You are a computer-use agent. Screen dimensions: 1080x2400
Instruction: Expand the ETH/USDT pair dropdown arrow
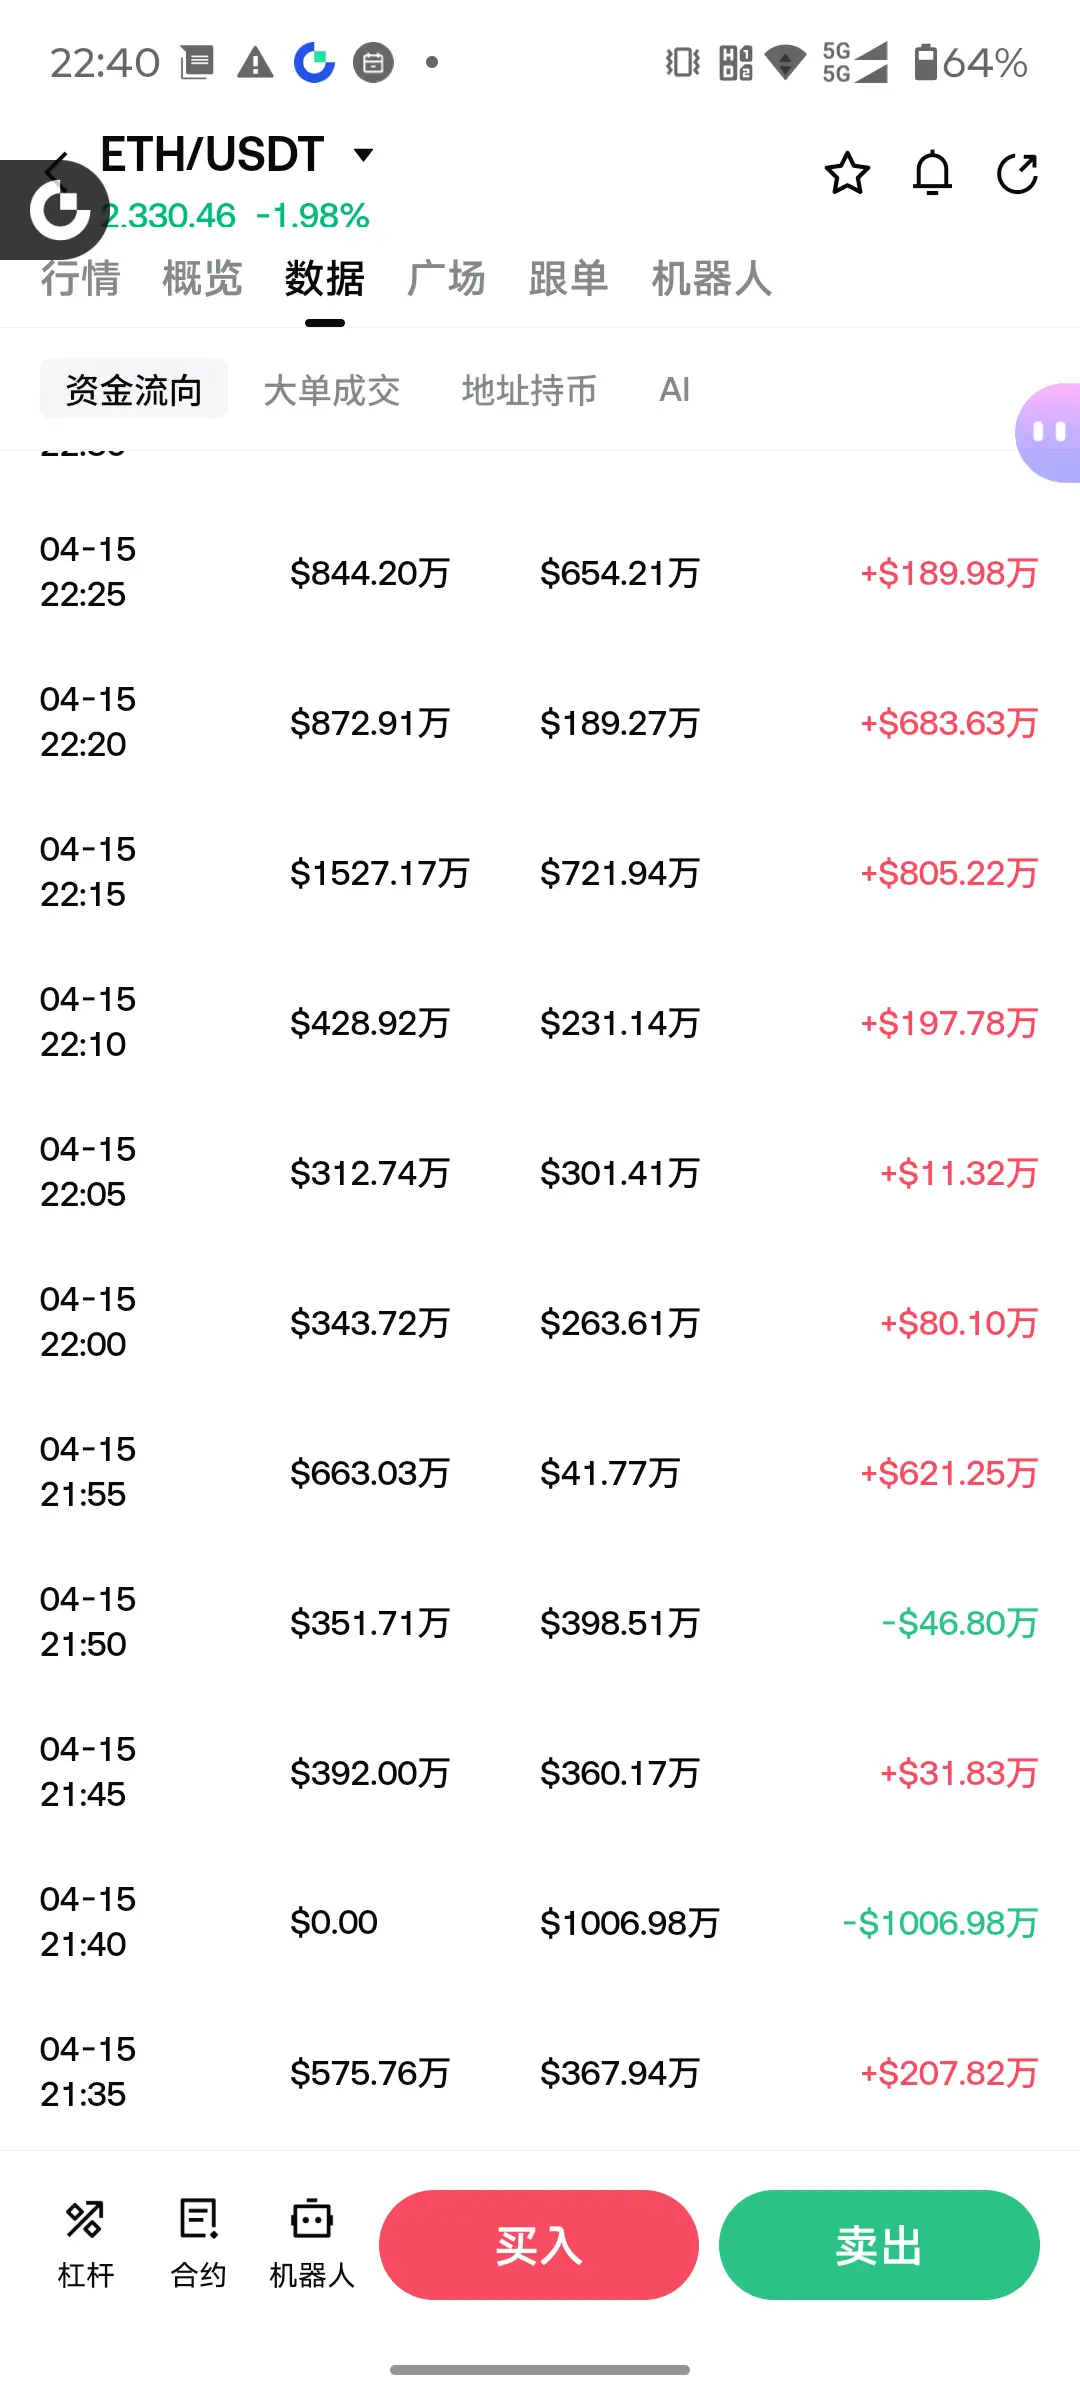(x=364, y=154)
